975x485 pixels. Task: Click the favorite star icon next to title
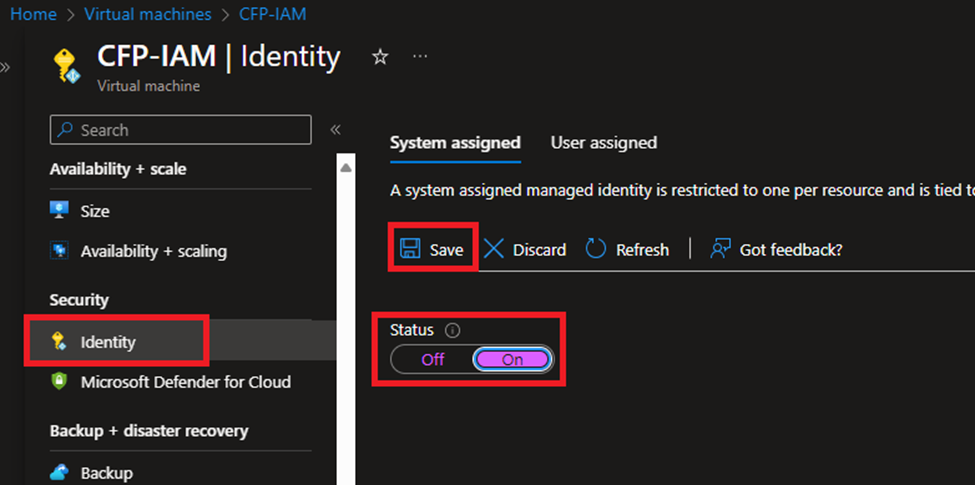click(380, 58)
